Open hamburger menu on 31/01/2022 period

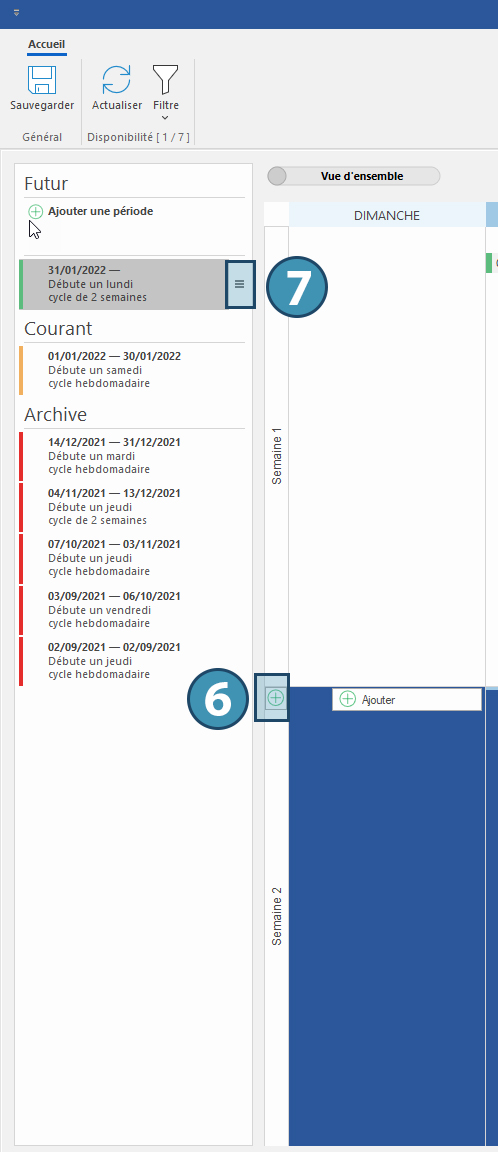(x=239, y=284)
